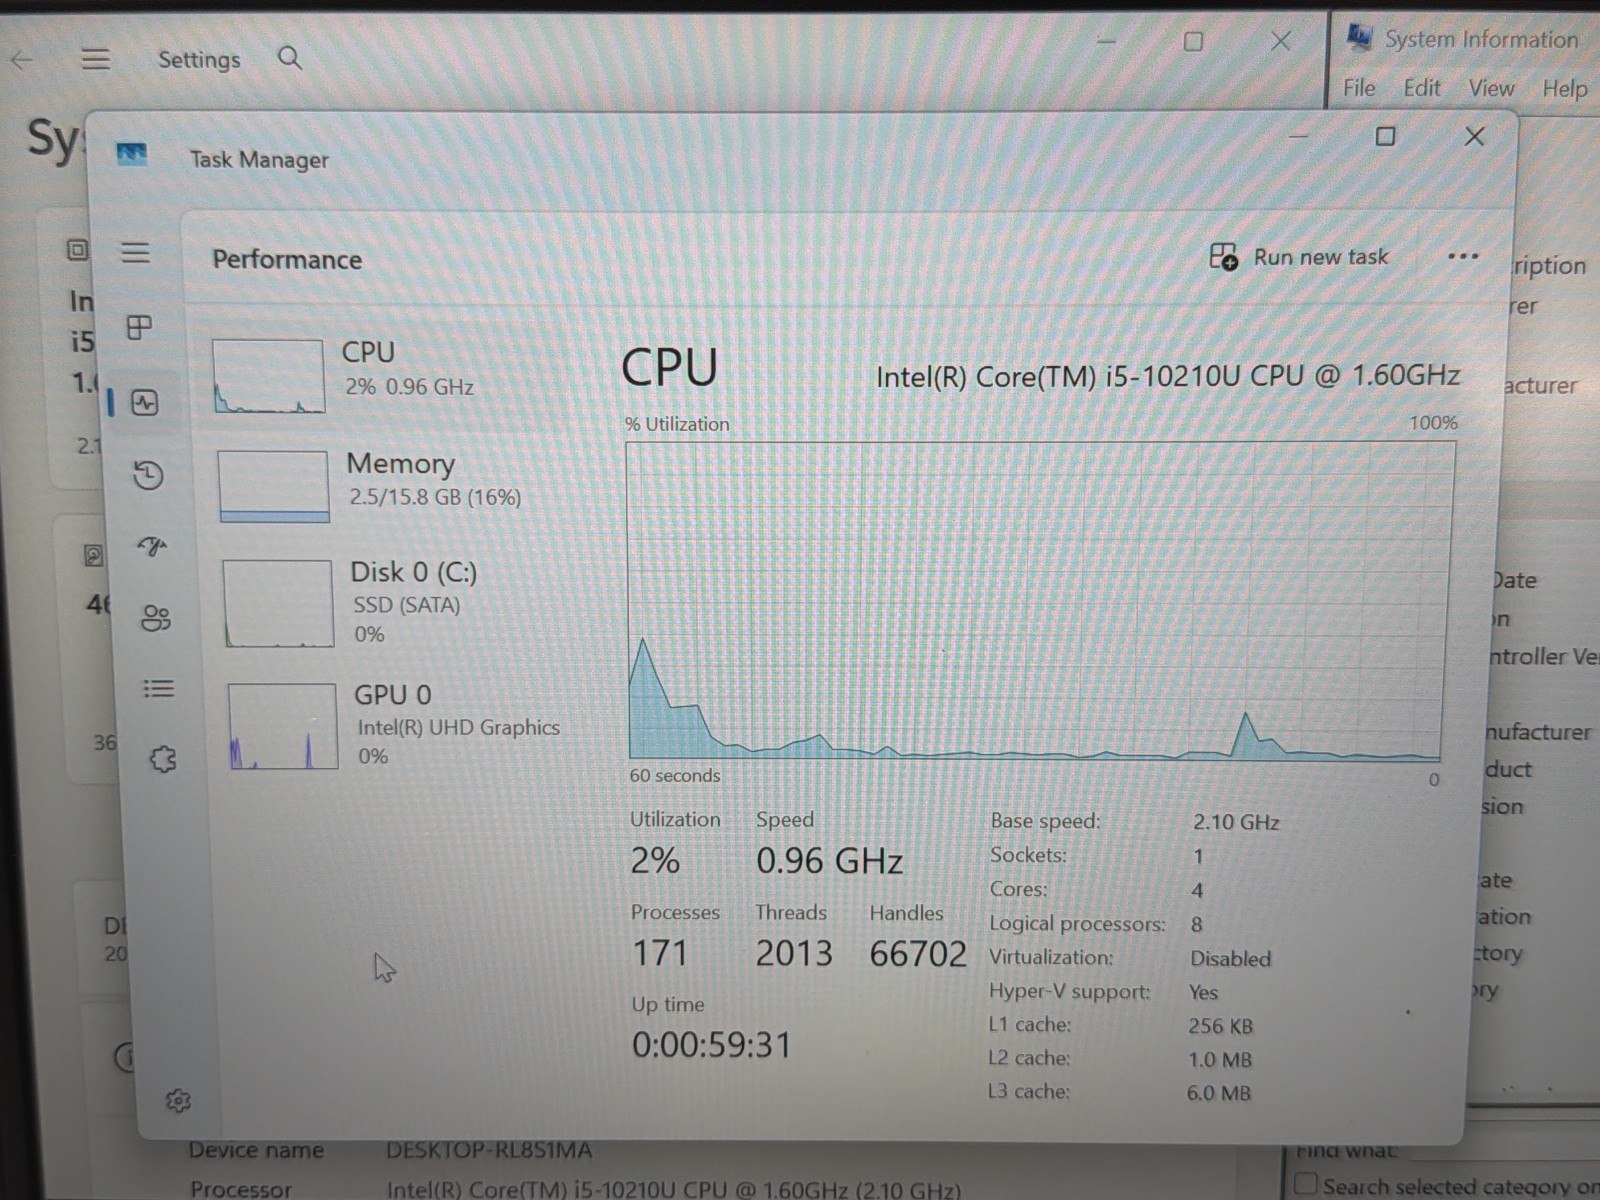The image size is (1600, 1200).
Task: Click the Logical processors value 8
Action: 1196,924
